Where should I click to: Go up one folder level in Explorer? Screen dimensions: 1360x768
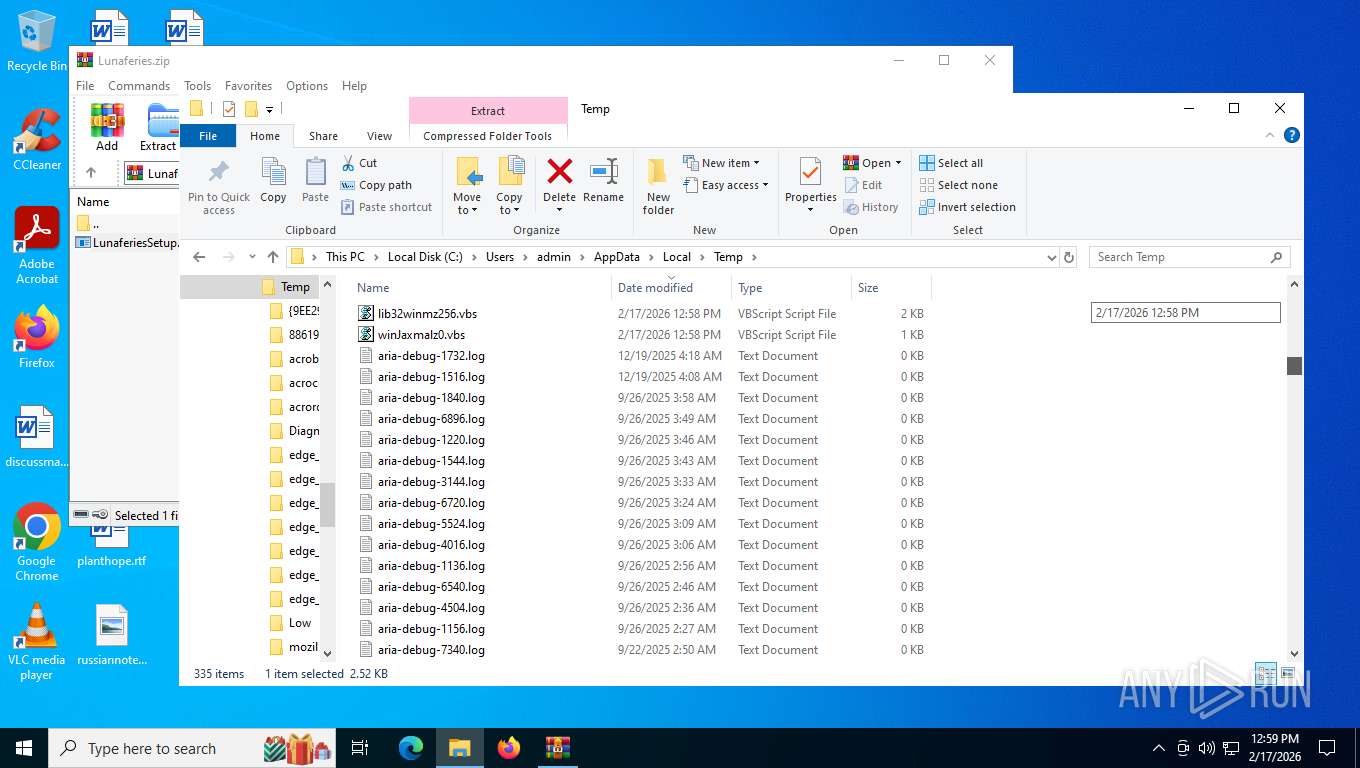point(272,257)
